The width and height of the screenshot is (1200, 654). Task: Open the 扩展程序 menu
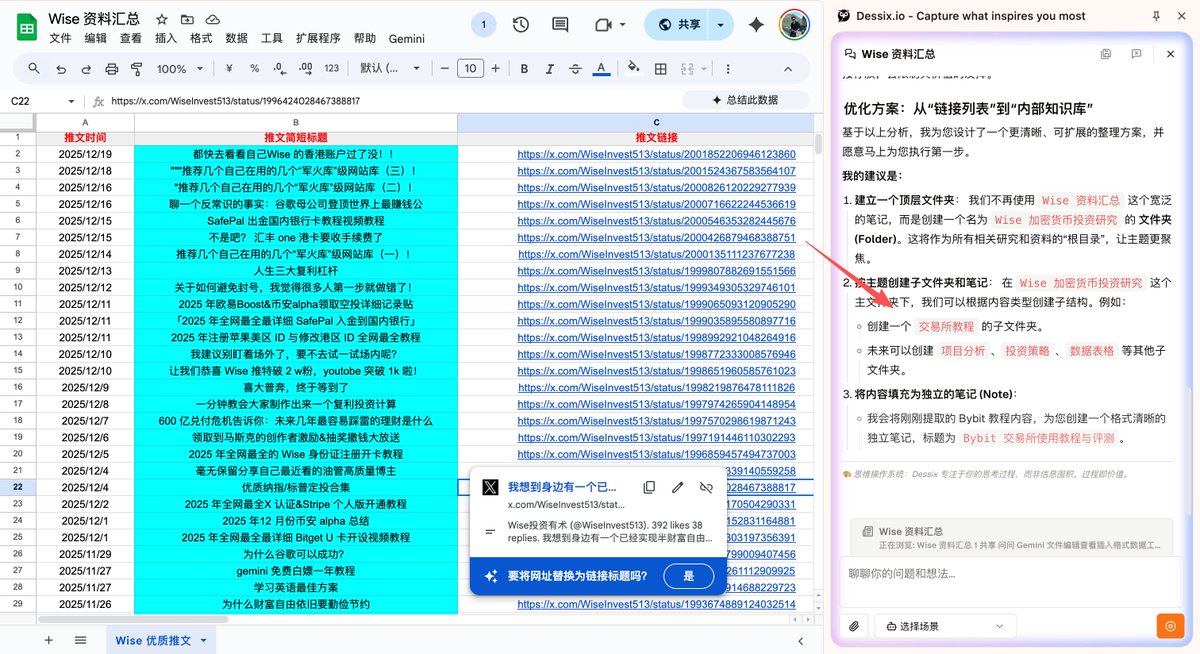click(x=318, y=38)
